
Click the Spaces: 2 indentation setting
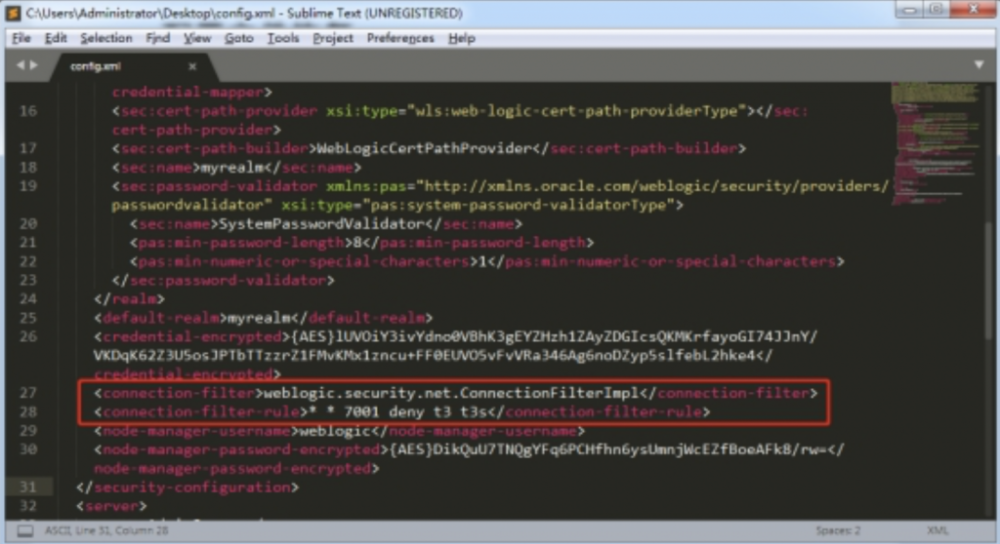click(x=837, y=531)
